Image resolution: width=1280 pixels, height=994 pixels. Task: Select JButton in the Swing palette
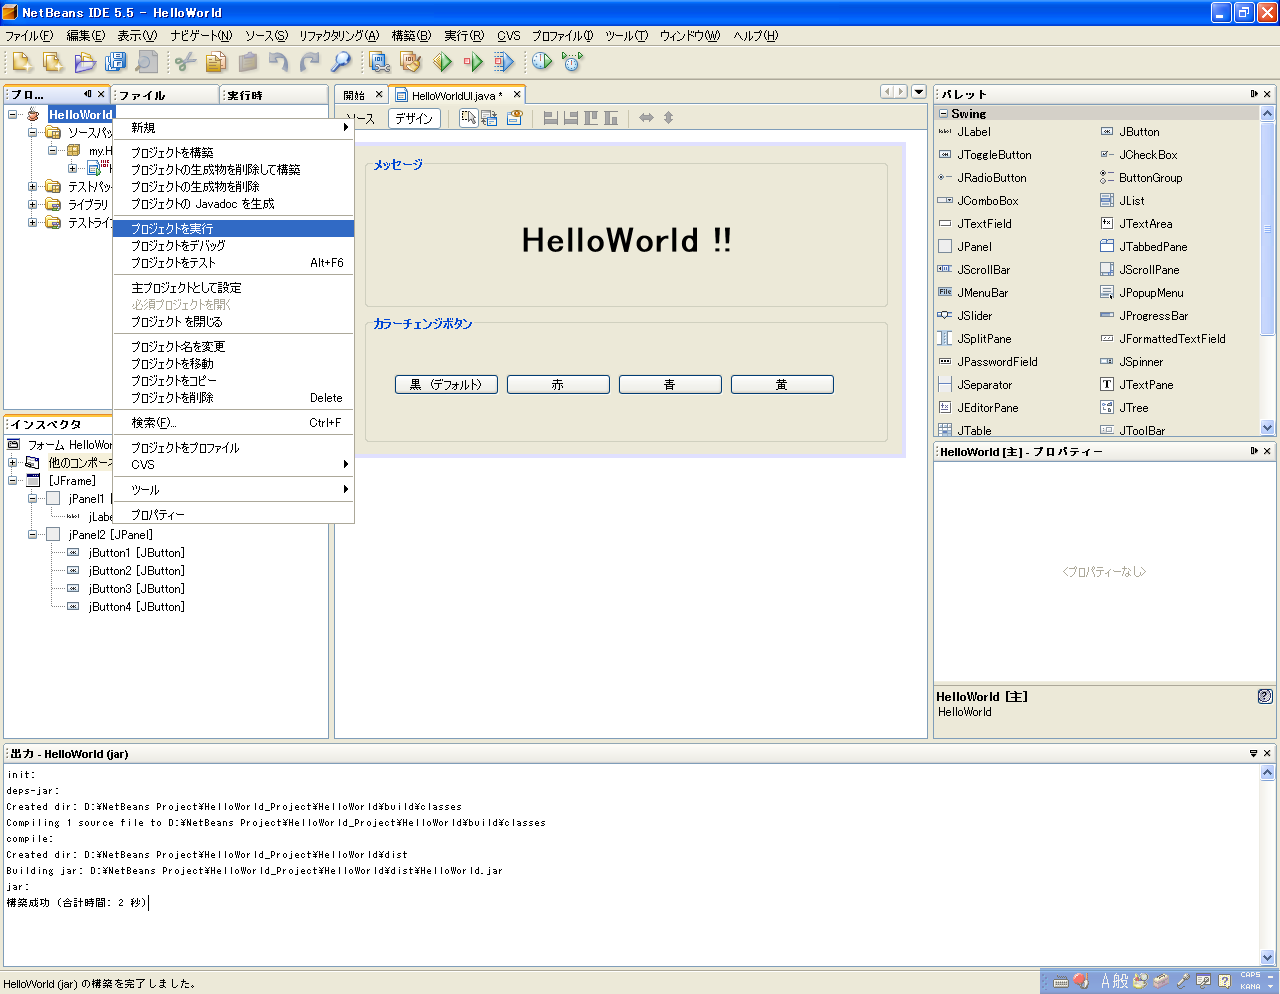[x=1139, y=132]
